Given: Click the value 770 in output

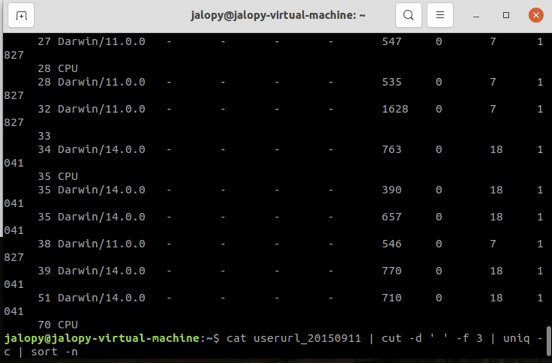Looking at the screenshot, I should 391,271.
